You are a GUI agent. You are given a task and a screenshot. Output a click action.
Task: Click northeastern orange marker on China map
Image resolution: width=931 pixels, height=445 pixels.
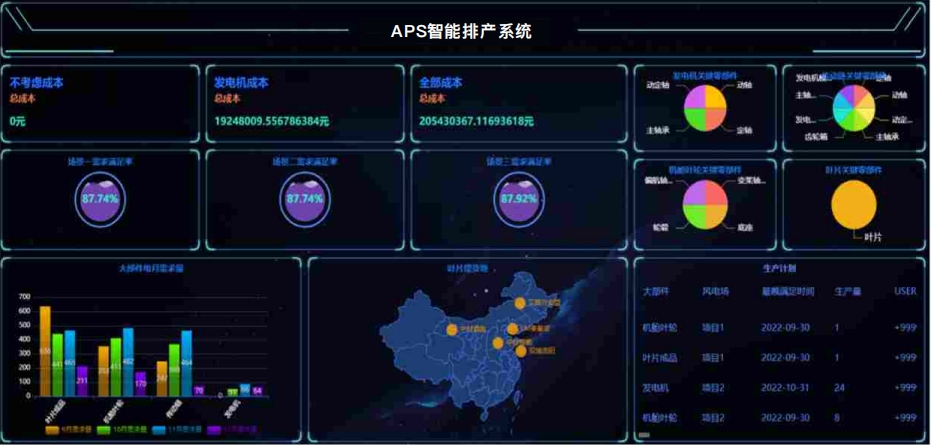[x=520, y=302]
